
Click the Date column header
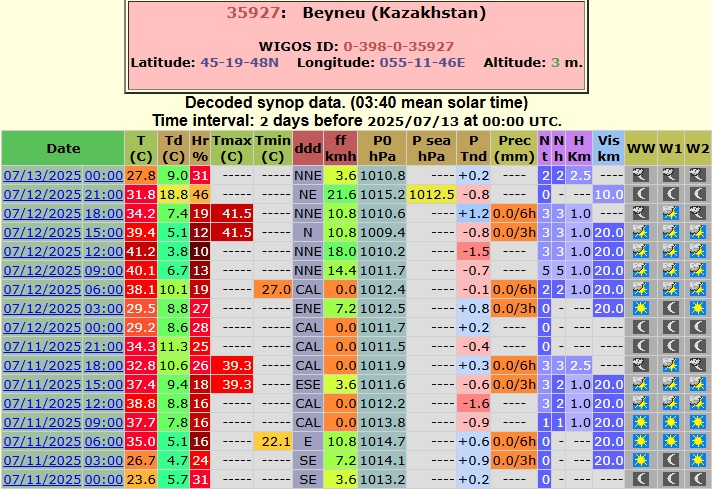(x=63, y=148)
